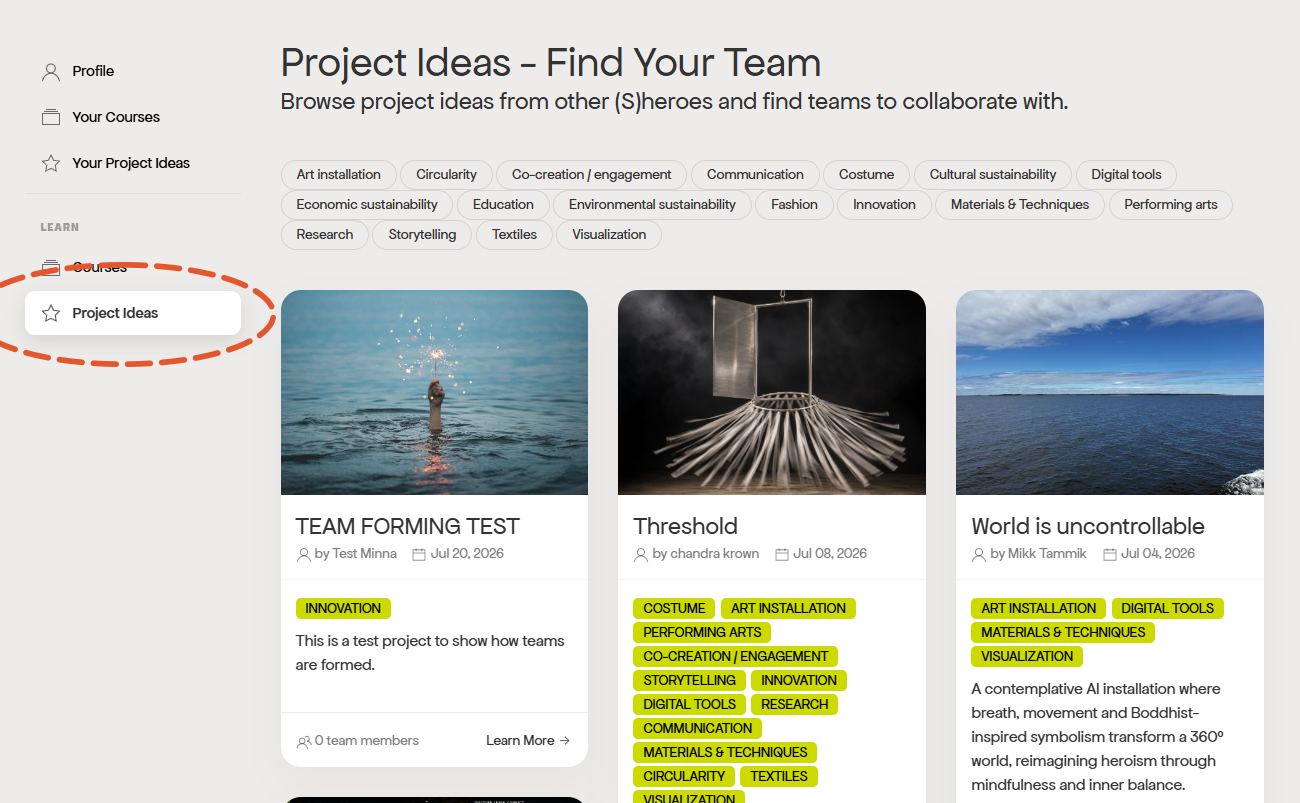Click the date Jul 20, 2026
This screenshot has width=1300, height=803.
[x=467, y=554]
